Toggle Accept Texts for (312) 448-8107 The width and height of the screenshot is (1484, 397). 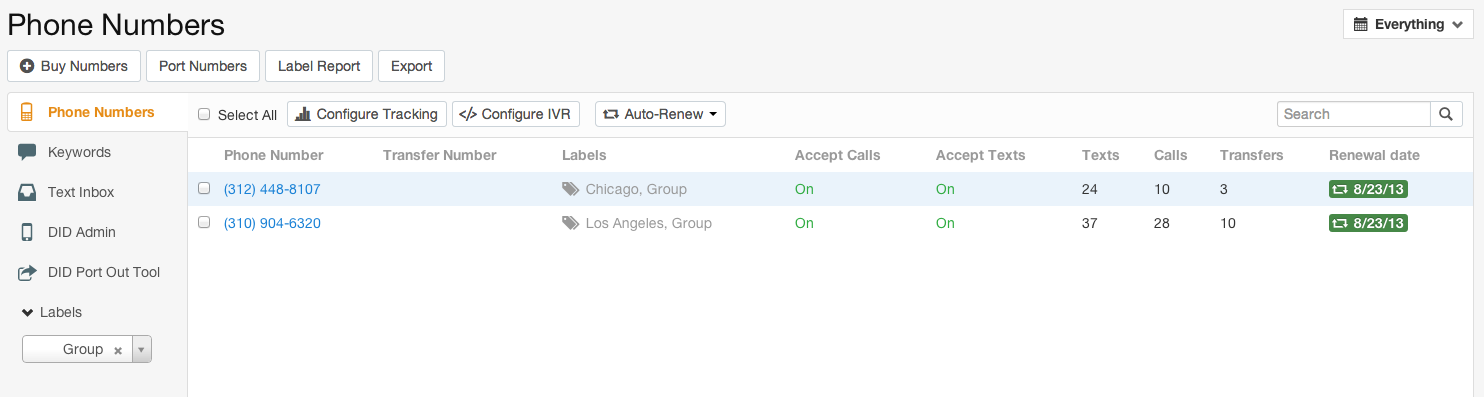click(945, 189)
